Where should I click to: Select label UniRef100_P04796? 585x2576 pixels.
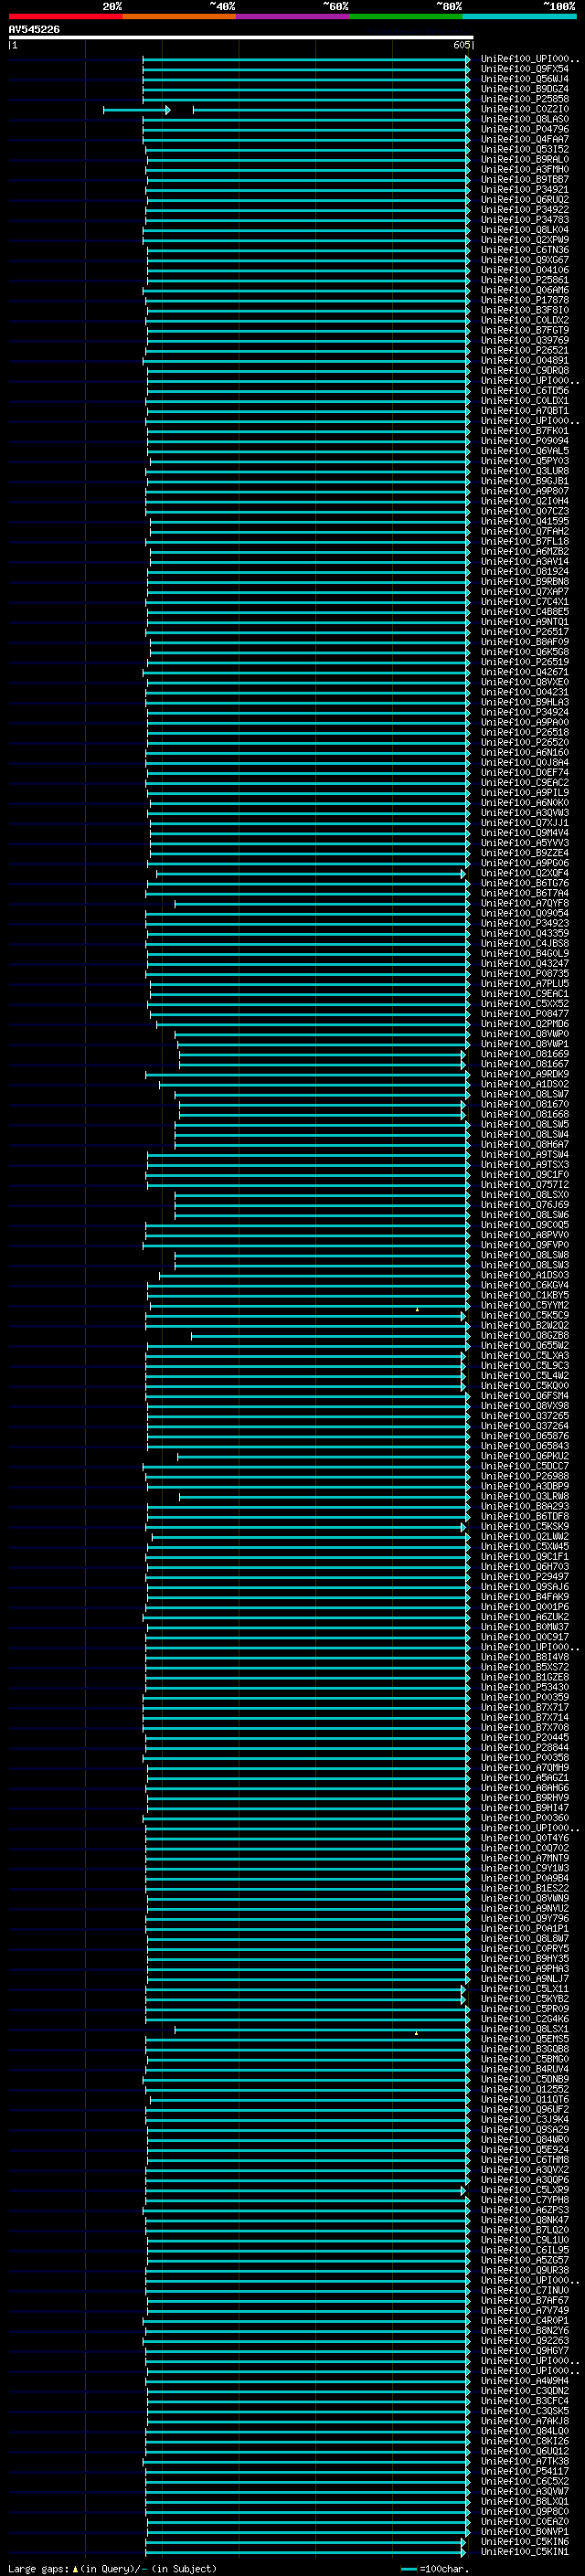point(525,129)
